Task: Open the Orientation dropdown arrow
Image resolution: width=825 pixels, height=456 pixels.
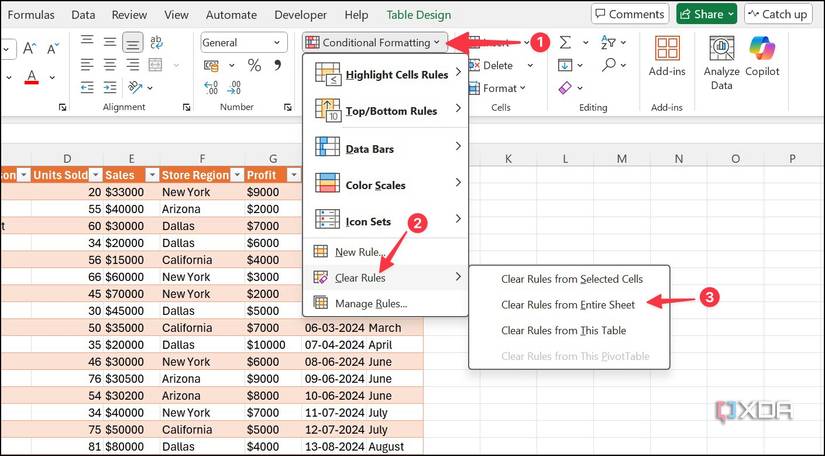Action: coord(150,88)
